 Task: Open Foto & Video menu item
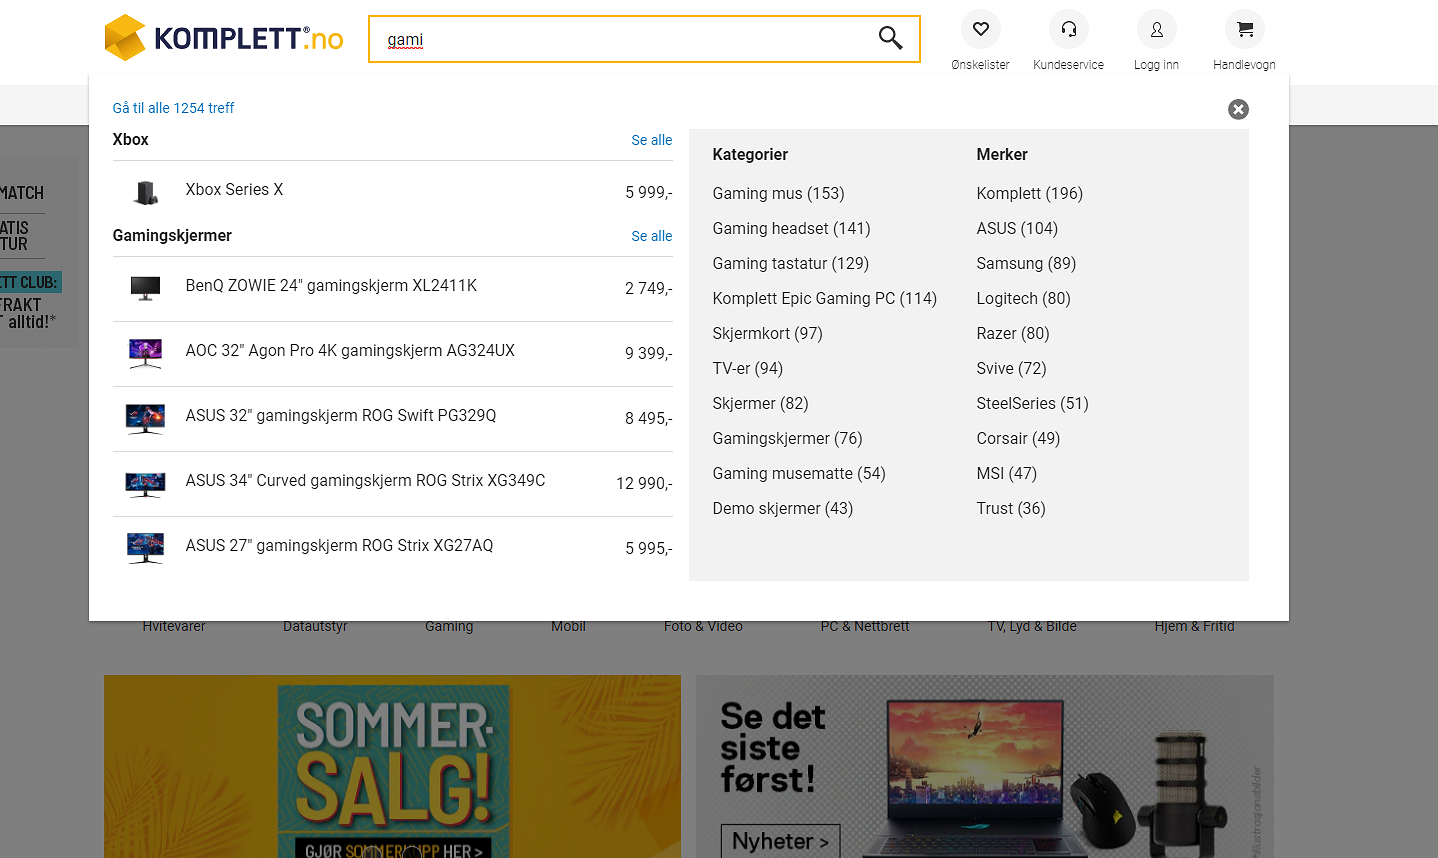(x=703, y=627)
